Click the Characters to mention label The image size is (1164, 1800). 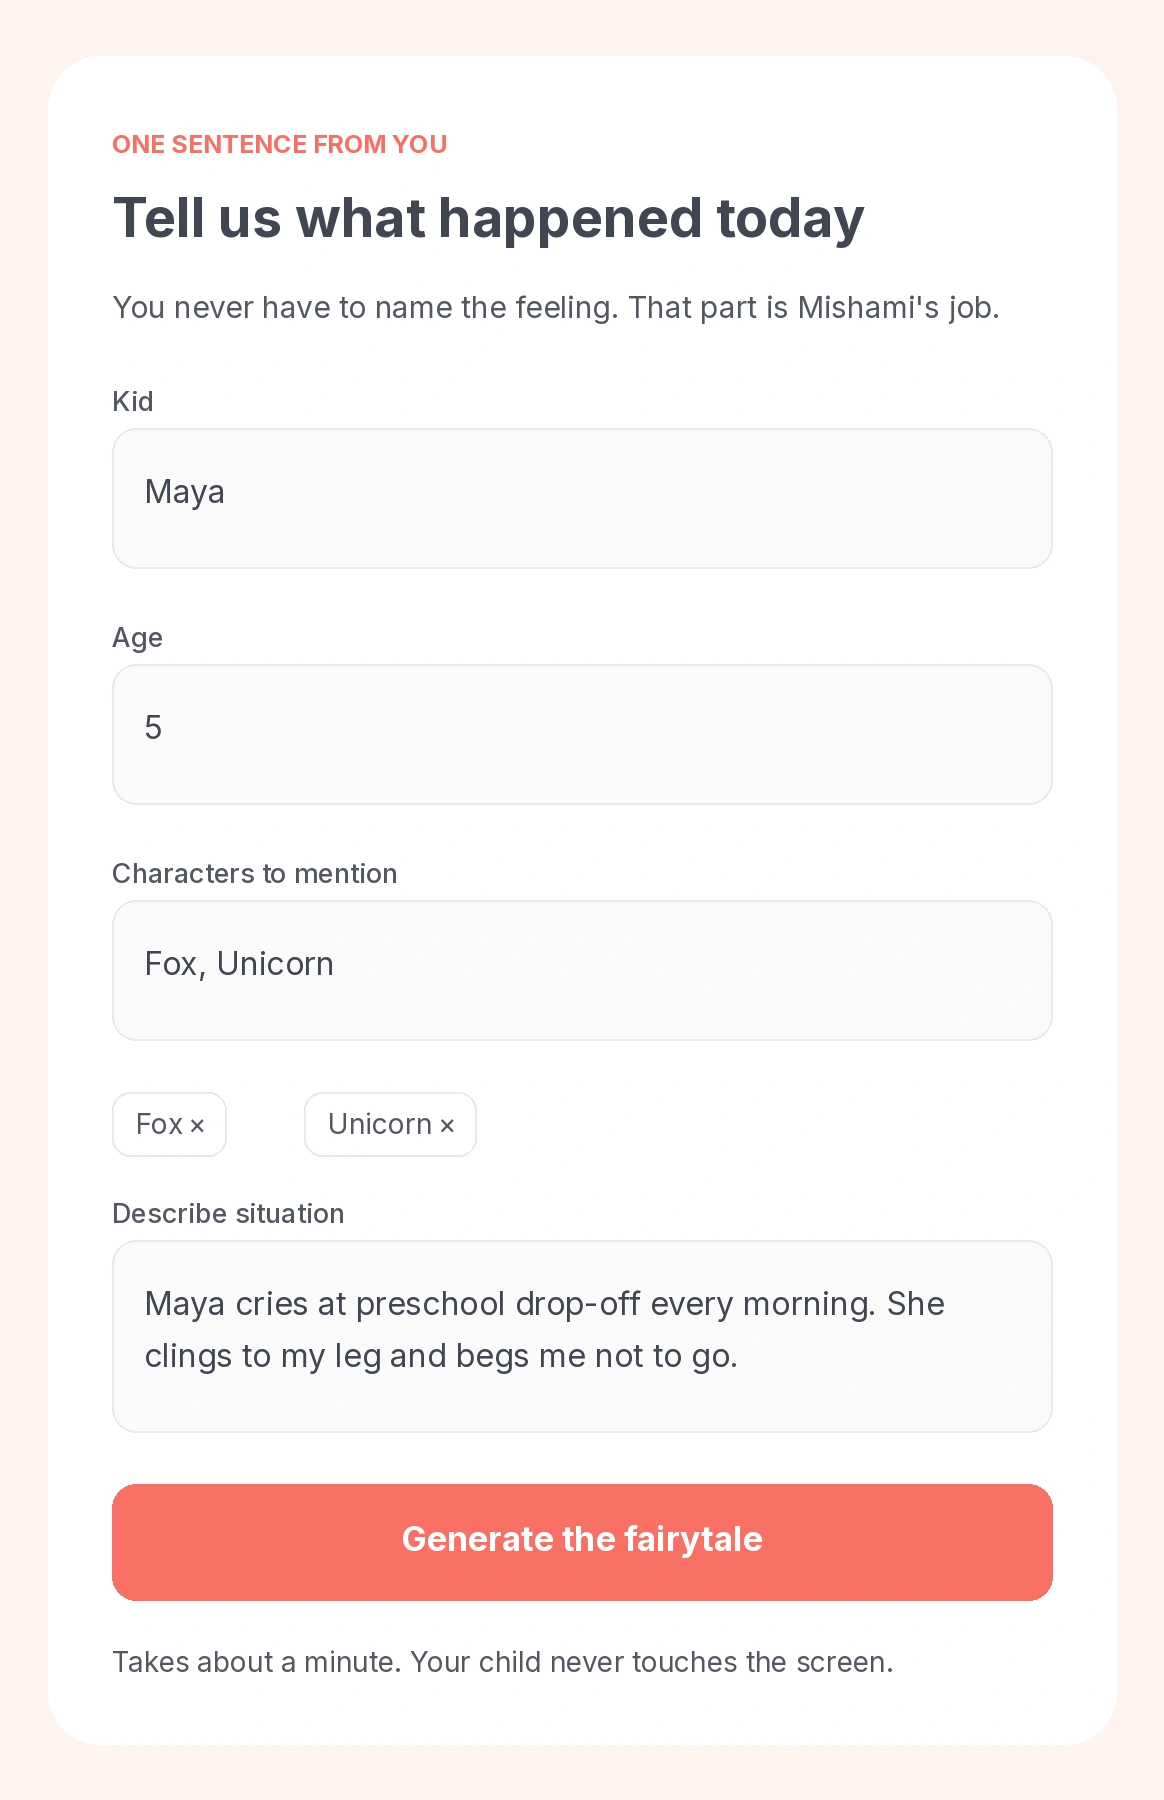pyautogui.click(x=255, y=874)
